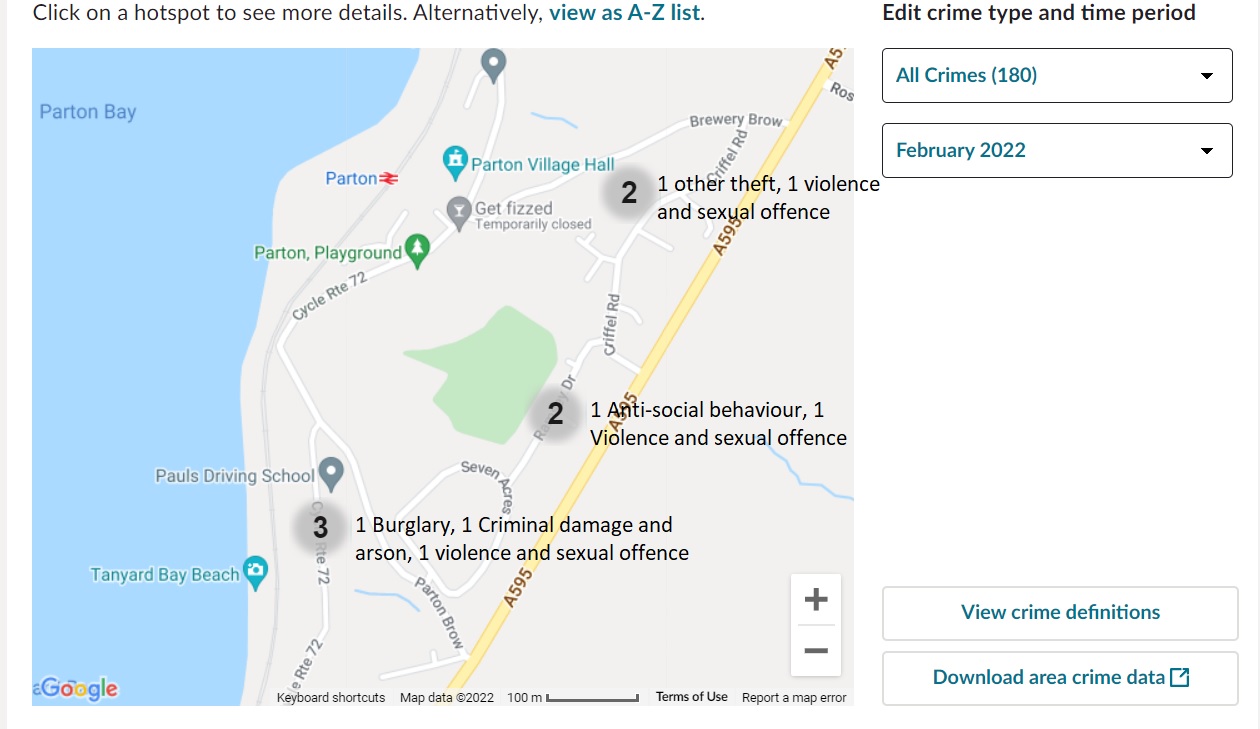Click the Parton Village Hall map pin
Viewport: 1260px width, 729px height.
coord(456,159)
